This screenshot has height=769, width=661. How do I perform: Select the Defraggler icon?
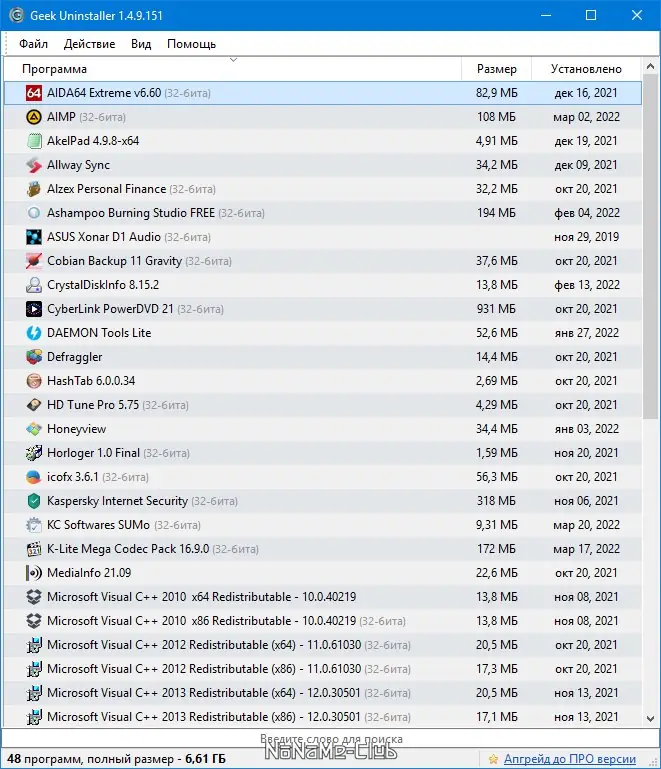(34, 357)
